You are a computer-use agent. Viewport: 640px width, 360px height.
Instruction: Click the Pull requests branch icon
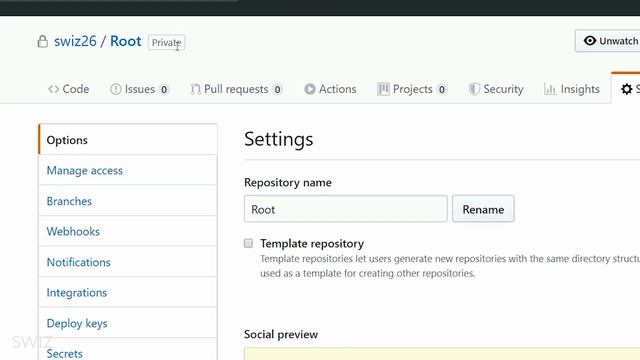196,89
